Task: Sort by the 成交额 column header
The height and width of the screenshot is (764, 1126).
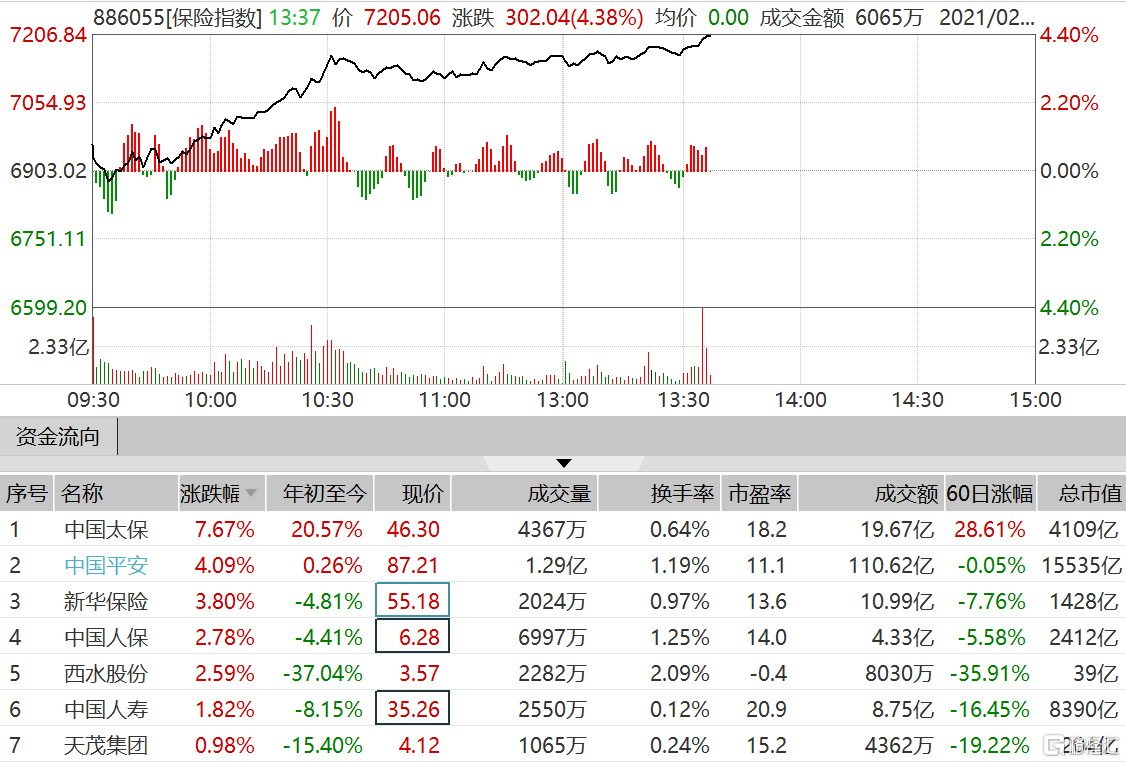Action: [x=872, y=493]
